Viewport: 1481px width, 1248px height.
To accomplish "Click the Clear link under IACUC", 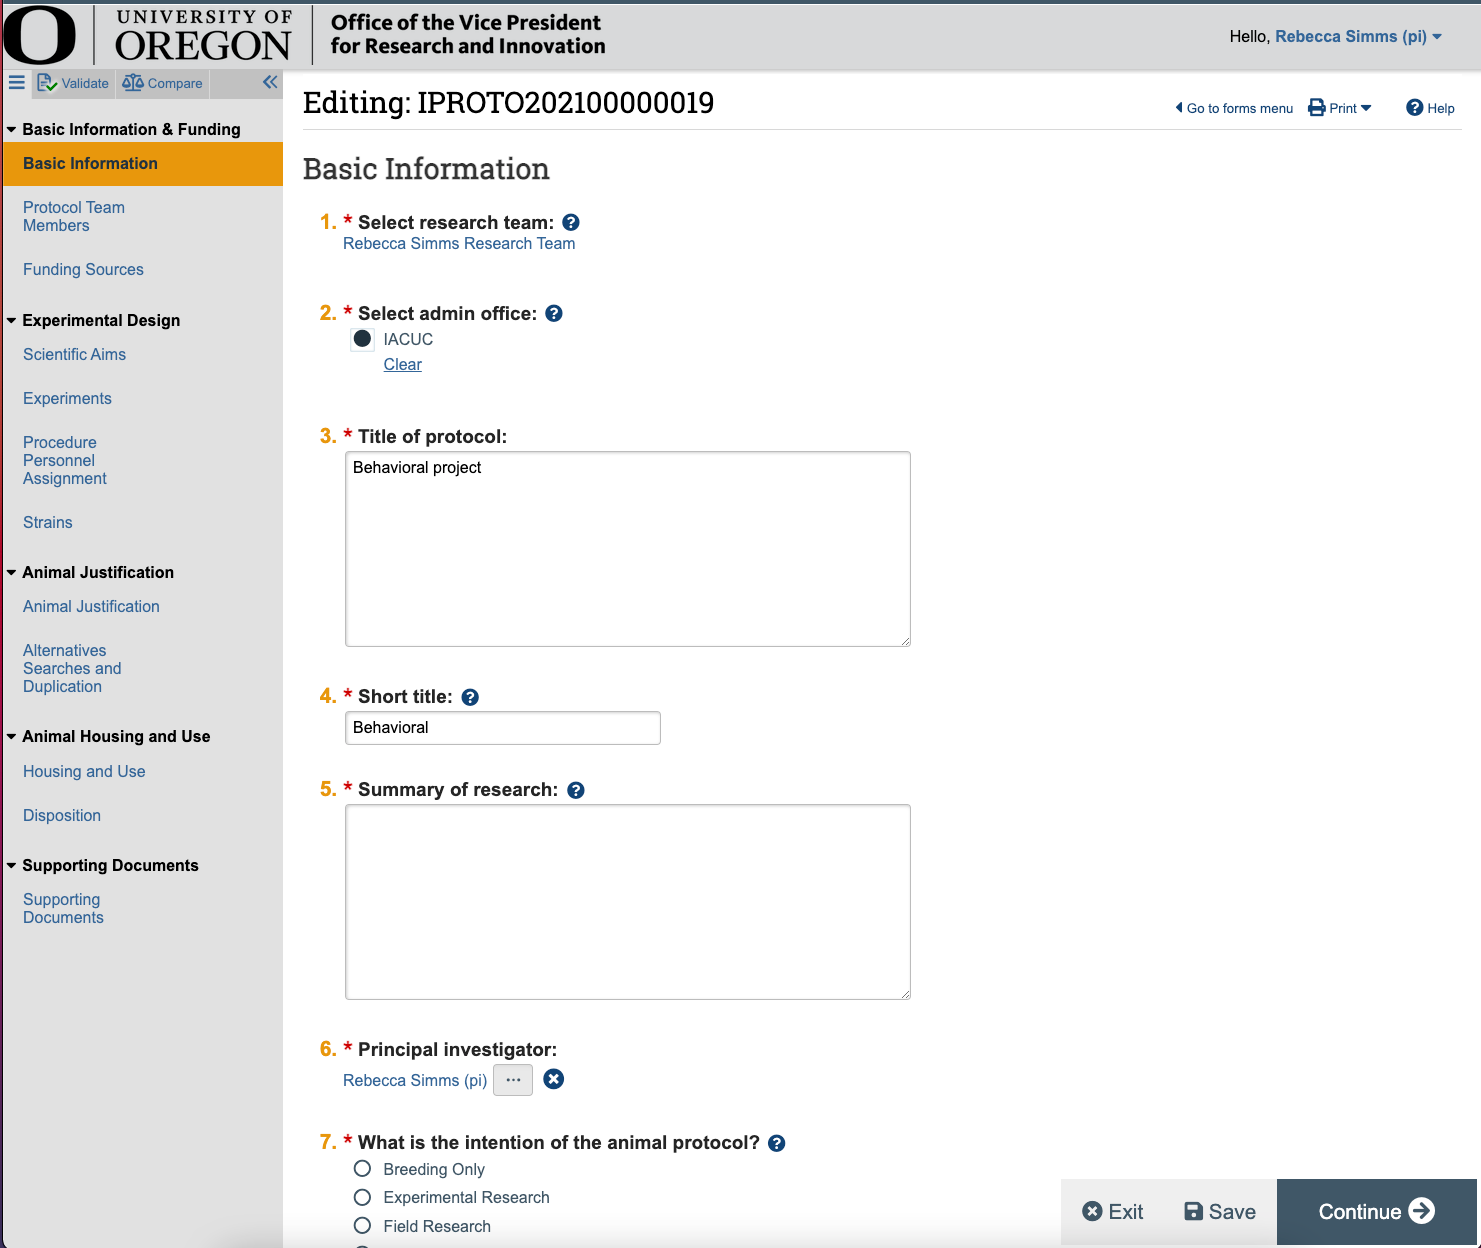I will point(403,365).
